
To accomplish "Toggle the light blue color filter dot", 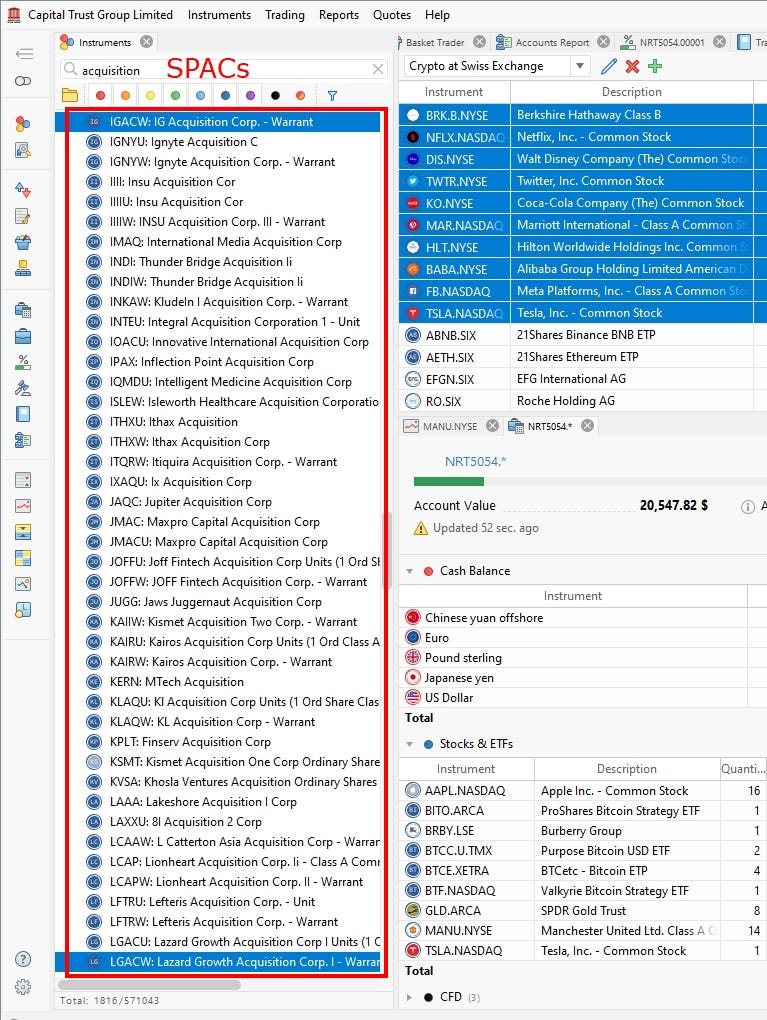I will click(200, 96).
